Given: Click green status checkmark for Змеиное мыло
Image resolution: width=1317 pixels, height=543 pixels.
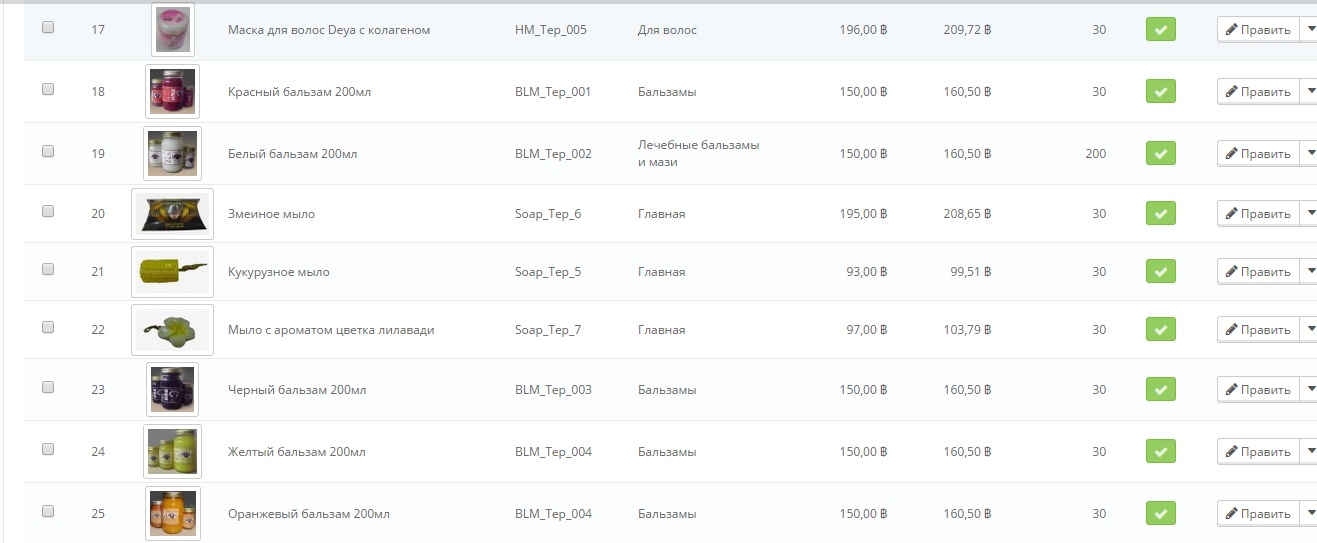Looking at the screenshot, I should click(x=1160, y=214).
